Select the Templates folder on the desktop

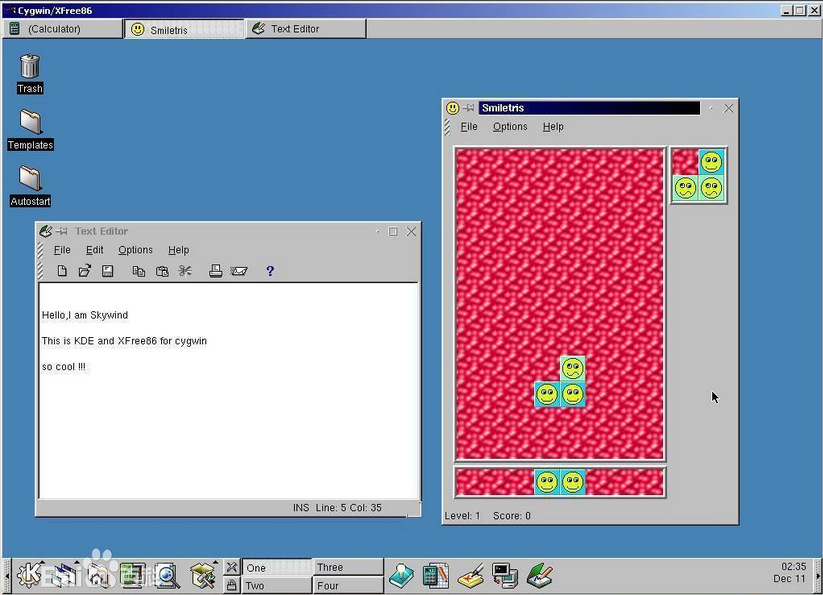(x=30, y=130)
